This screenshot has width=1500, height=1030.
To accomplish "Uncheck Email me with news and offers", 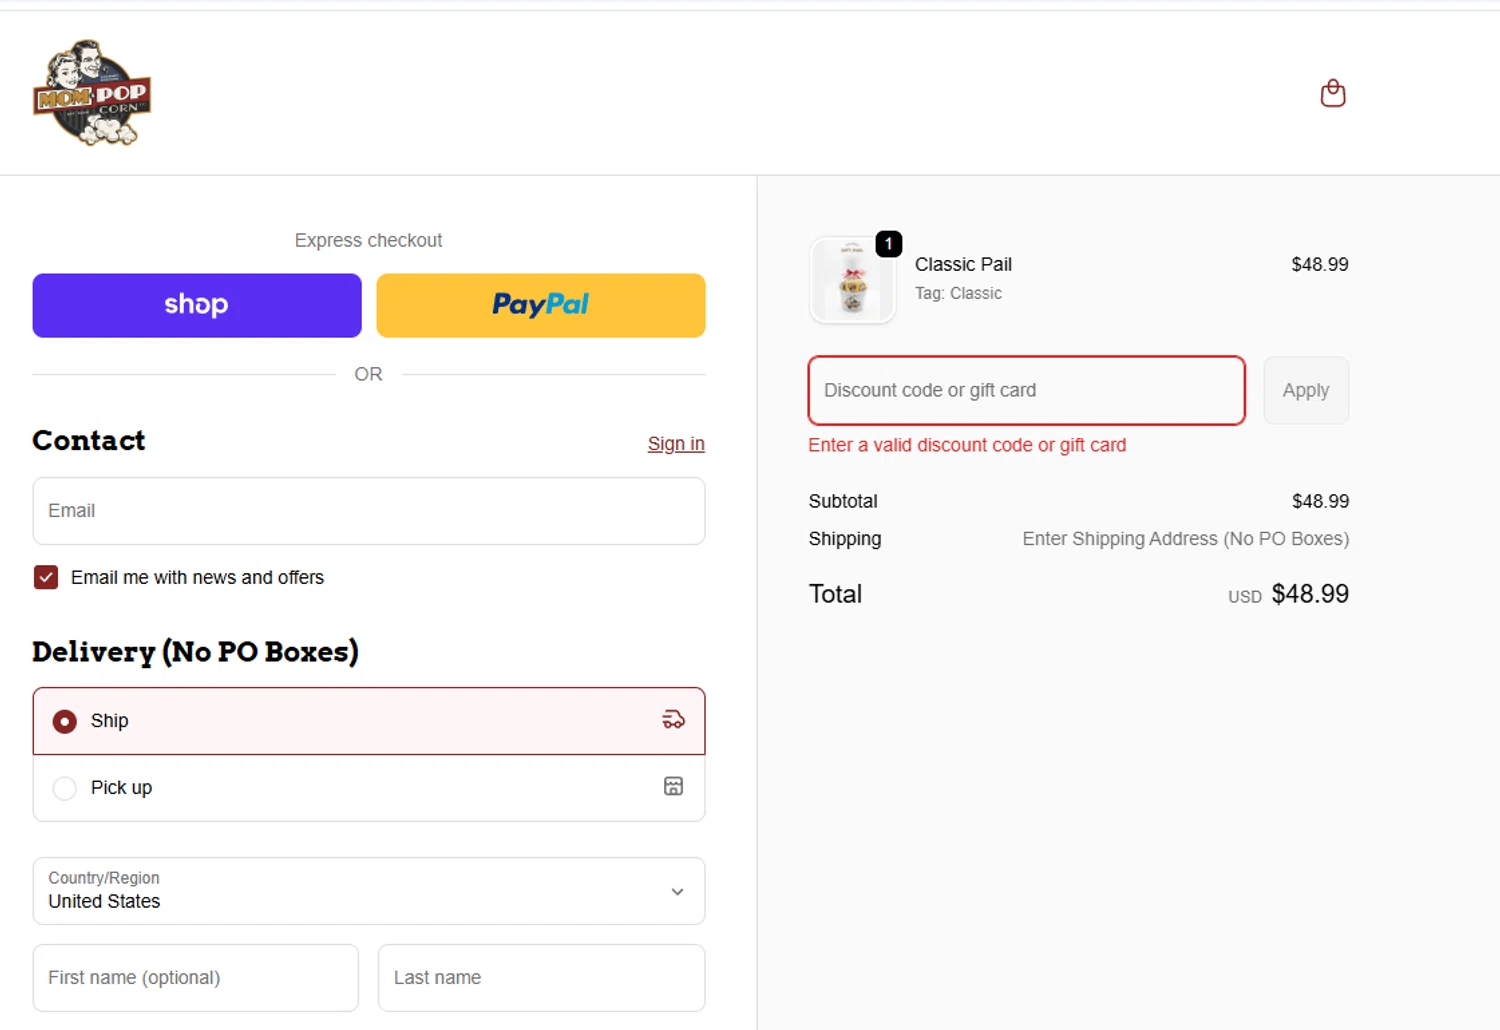I will (46, 577).
